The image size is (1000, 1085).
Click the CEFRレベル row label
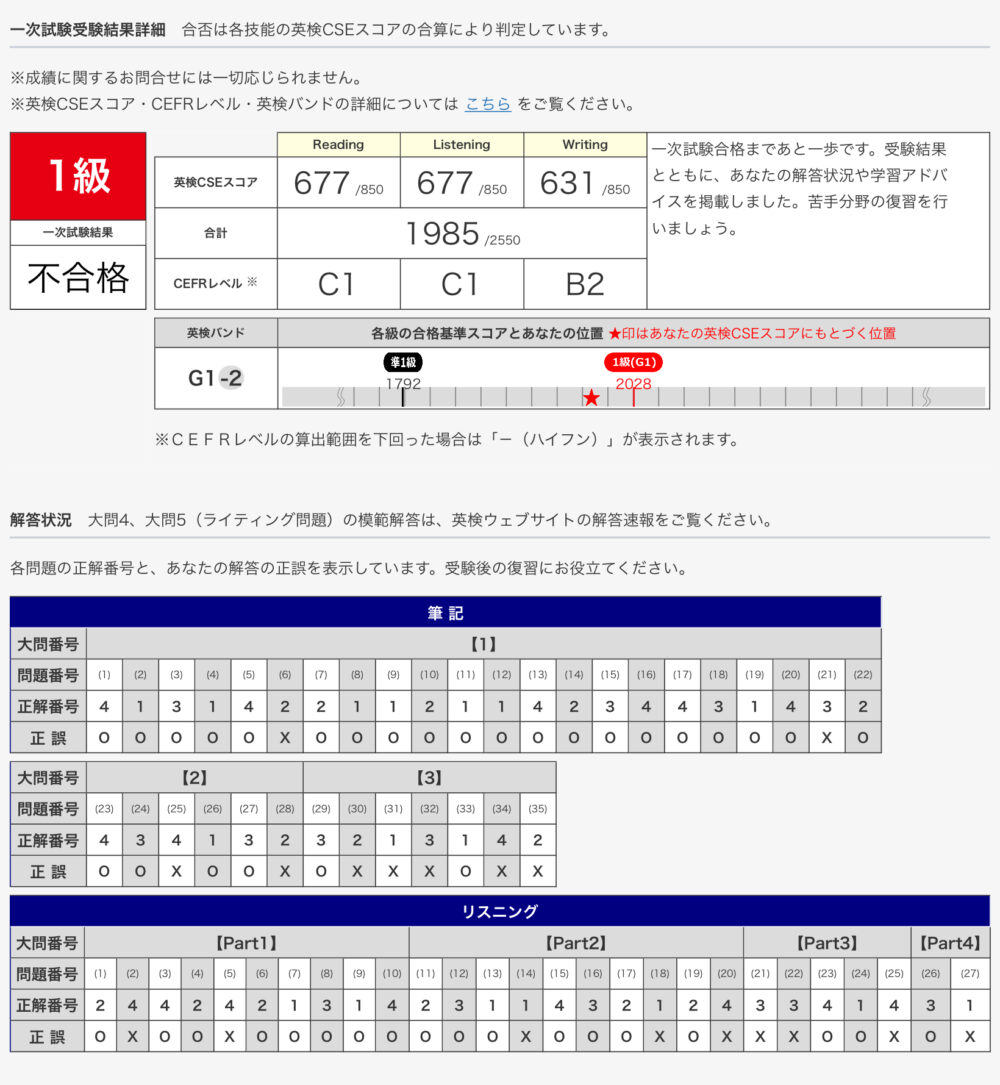215,283
